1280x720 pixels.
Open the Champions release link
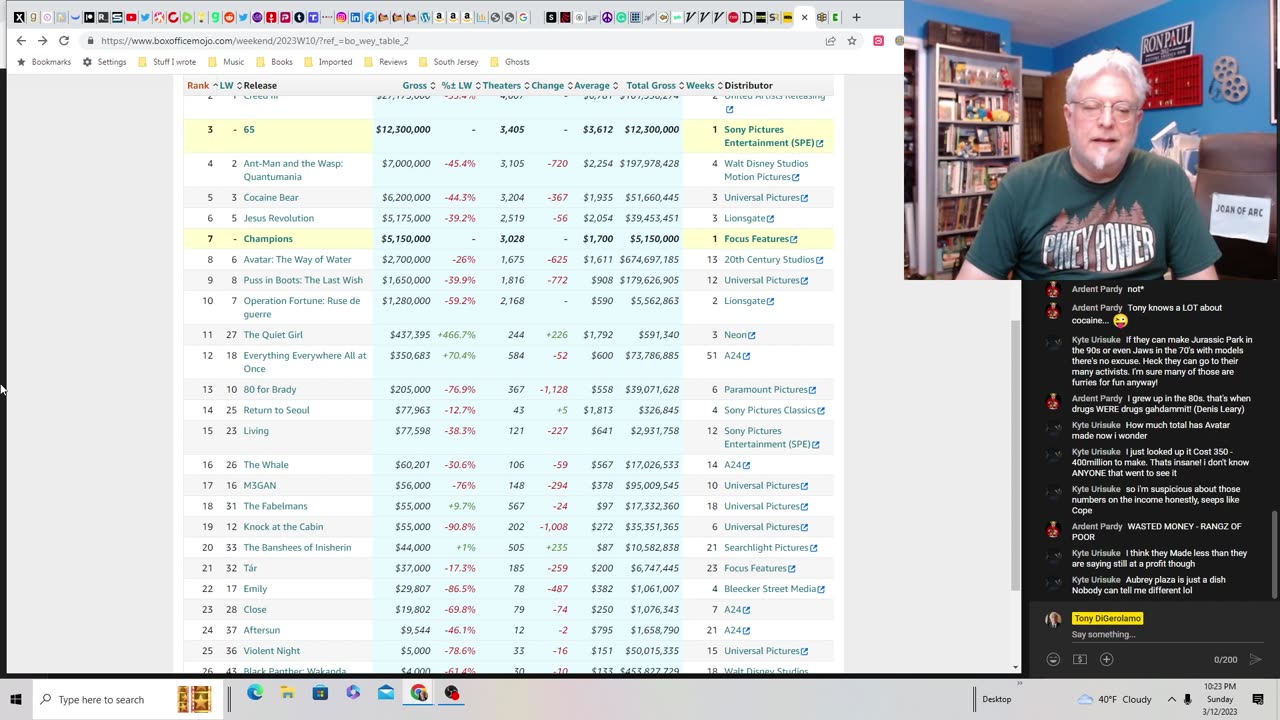click(x=268, y=239)
